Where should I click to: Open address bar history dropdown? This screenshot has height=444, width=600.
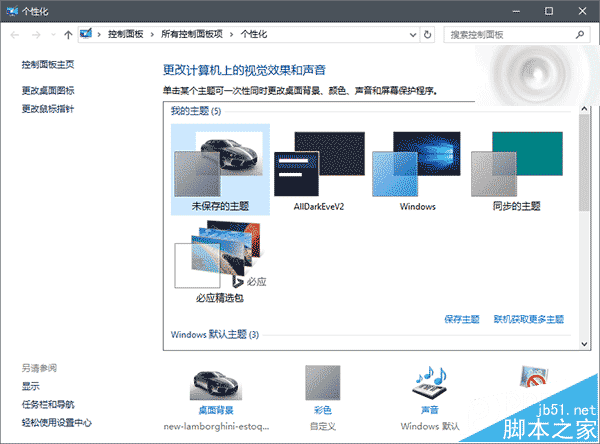[x=413, y=35]
